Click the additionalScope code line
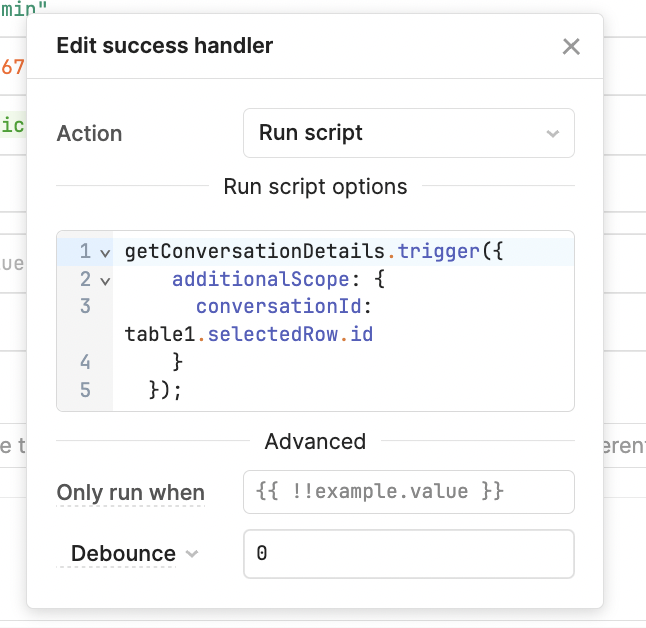646x628 pixels. tap(279, 279)
